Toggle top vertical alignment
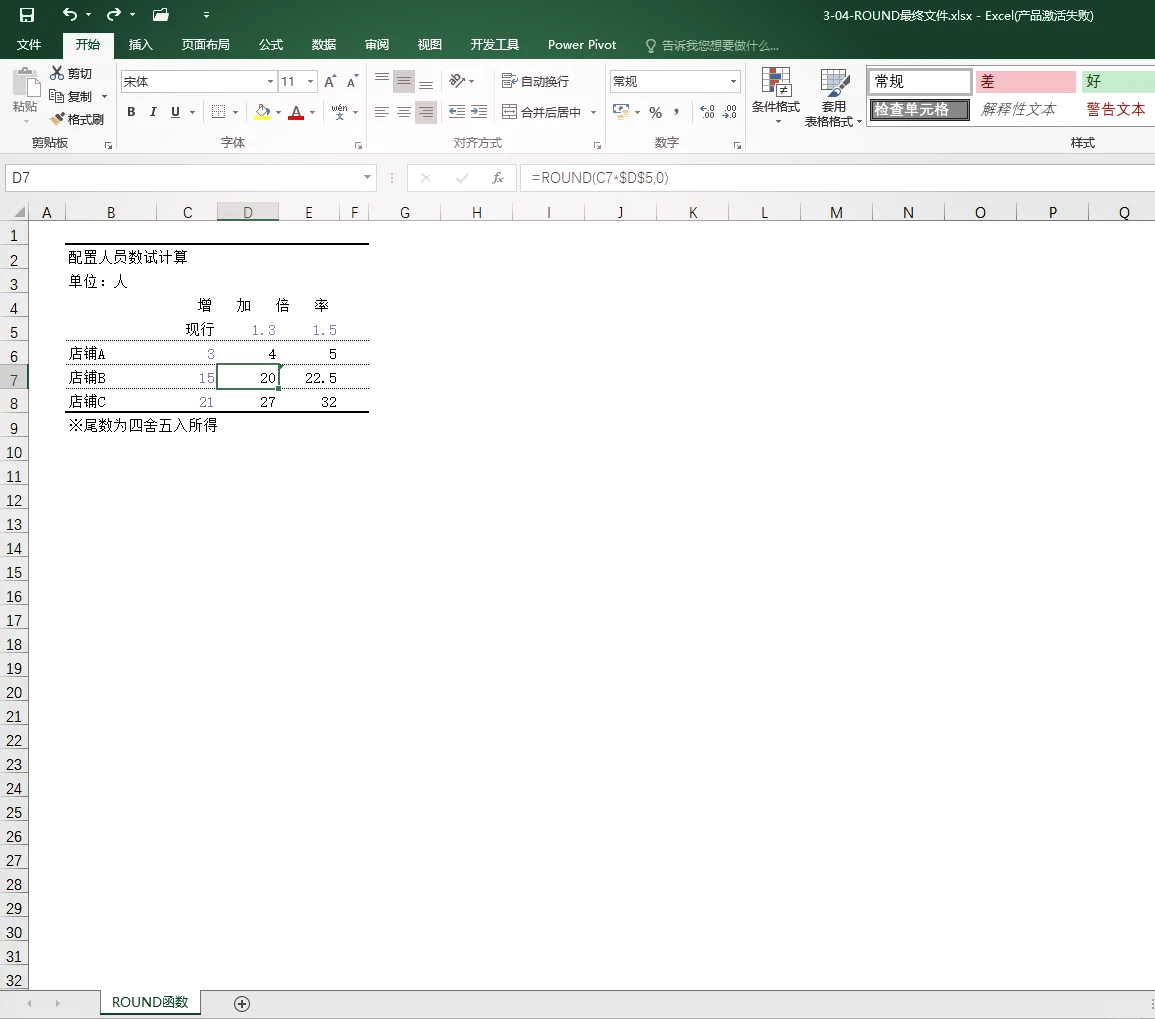This screenshot has height=1019, width=1155. [382, 80]
